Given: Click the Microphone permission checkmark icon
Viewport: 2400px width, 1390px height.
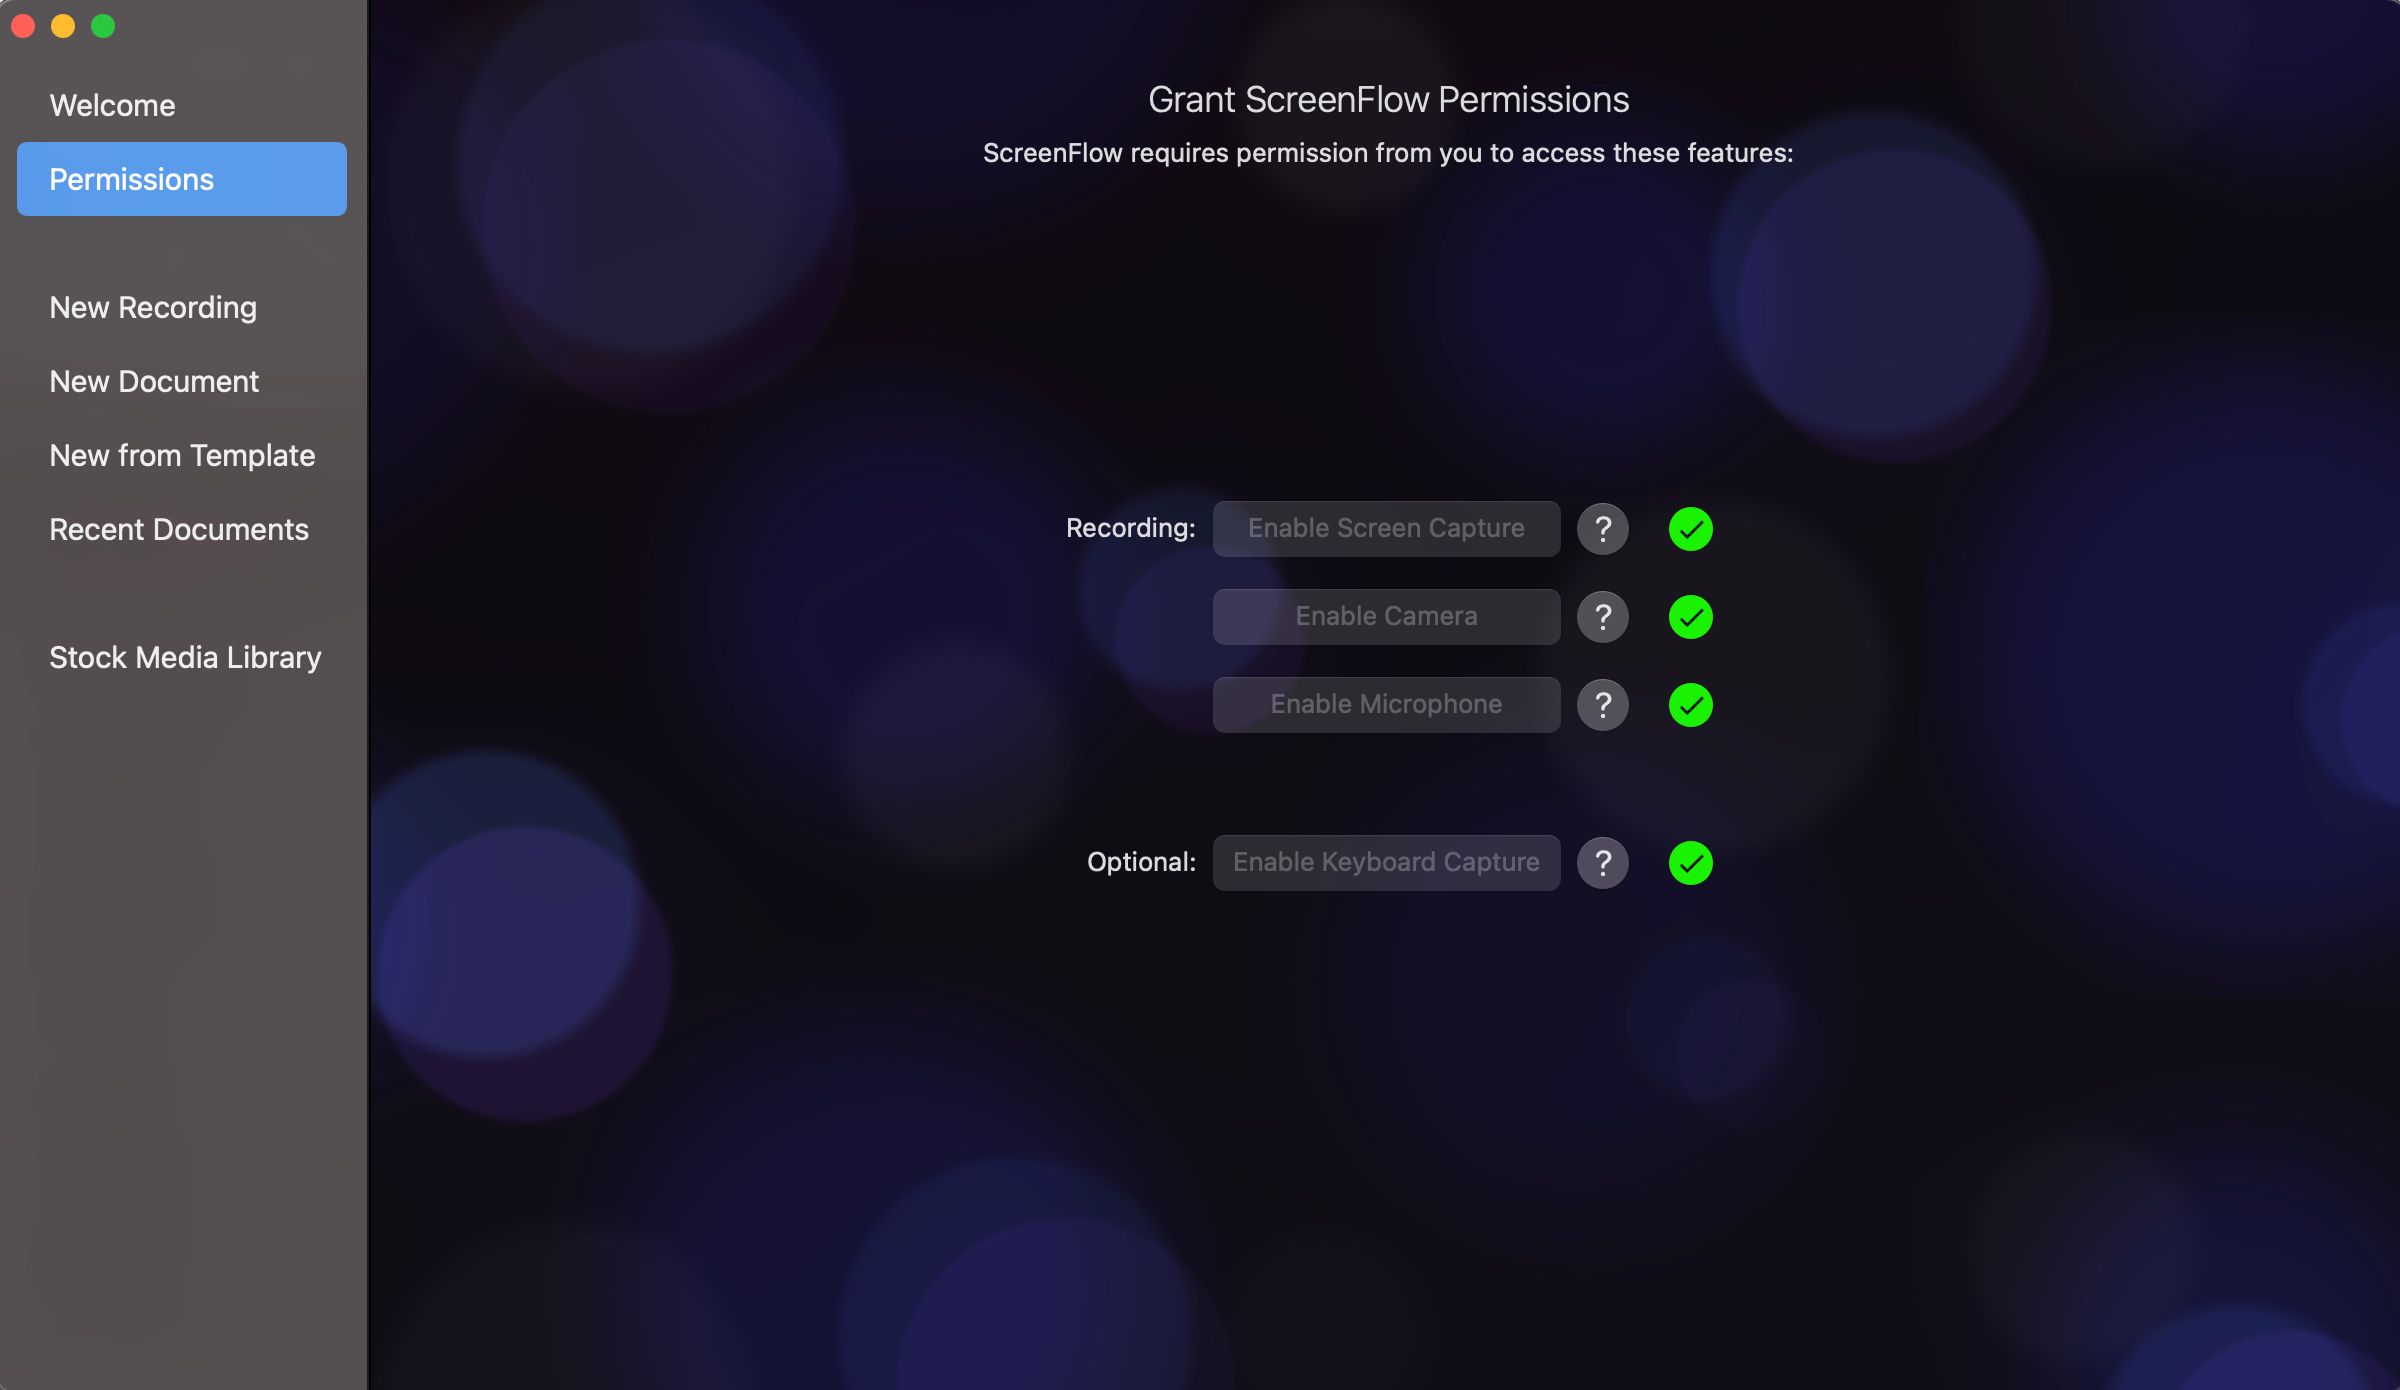Looking at the screenshot, I should [x=1690, y=703].
